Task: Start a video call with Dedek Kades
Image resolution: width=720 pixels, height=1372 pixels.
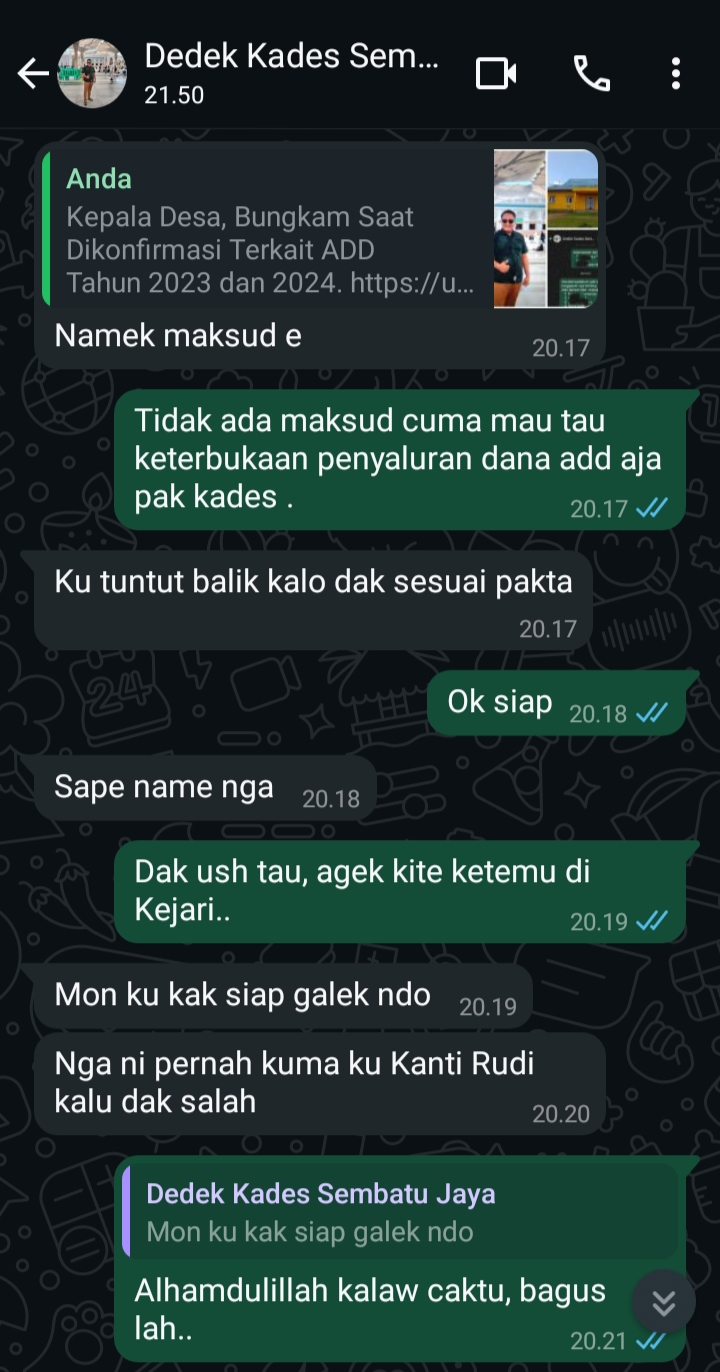Action: click(496, 73)
